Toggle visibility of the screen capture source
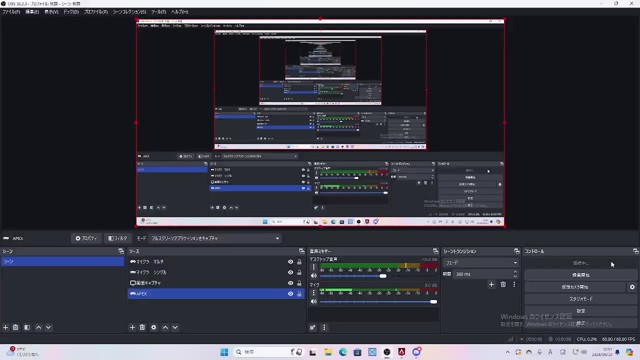 tap(291, 283)
